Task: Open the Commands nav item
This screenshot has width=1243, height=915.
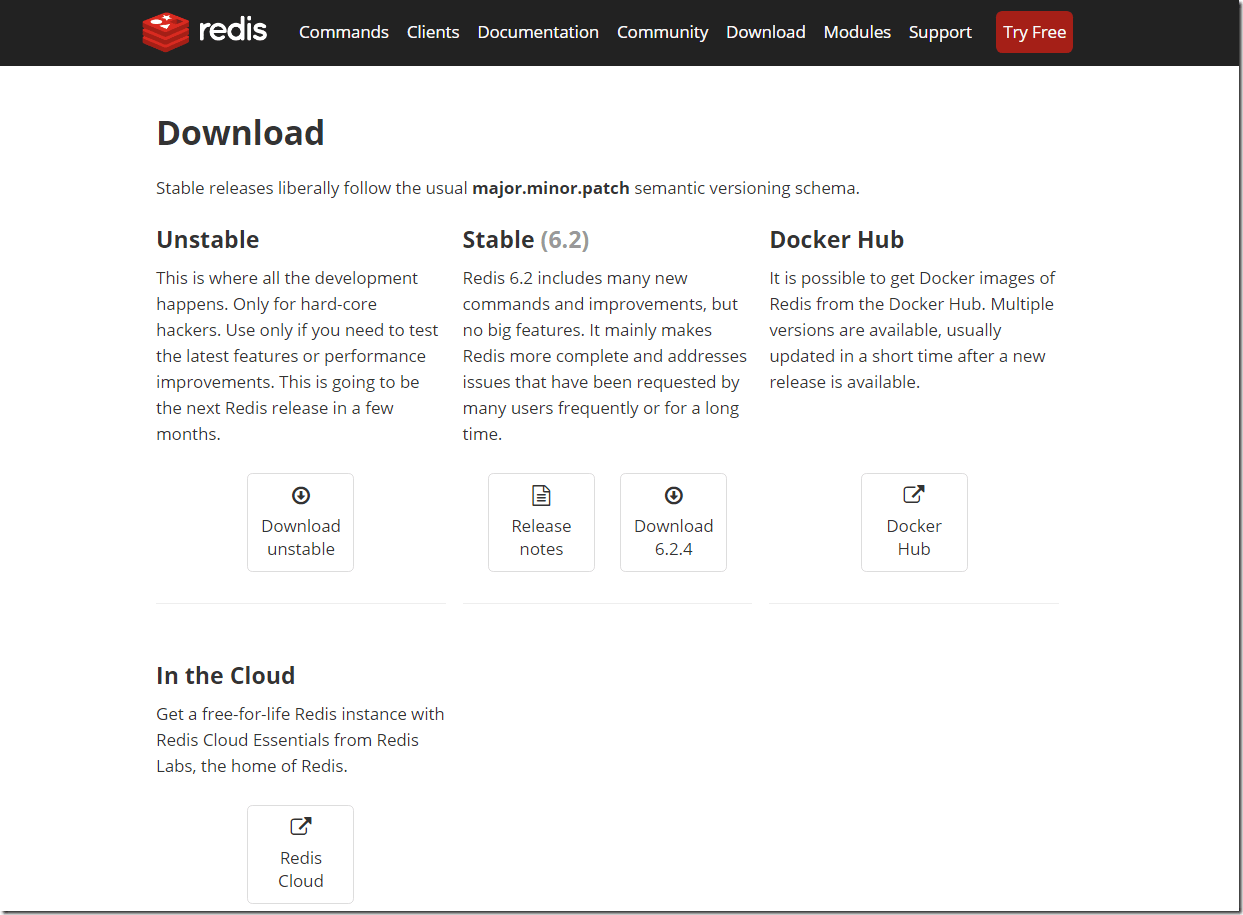Action: (x=344, y=32)
